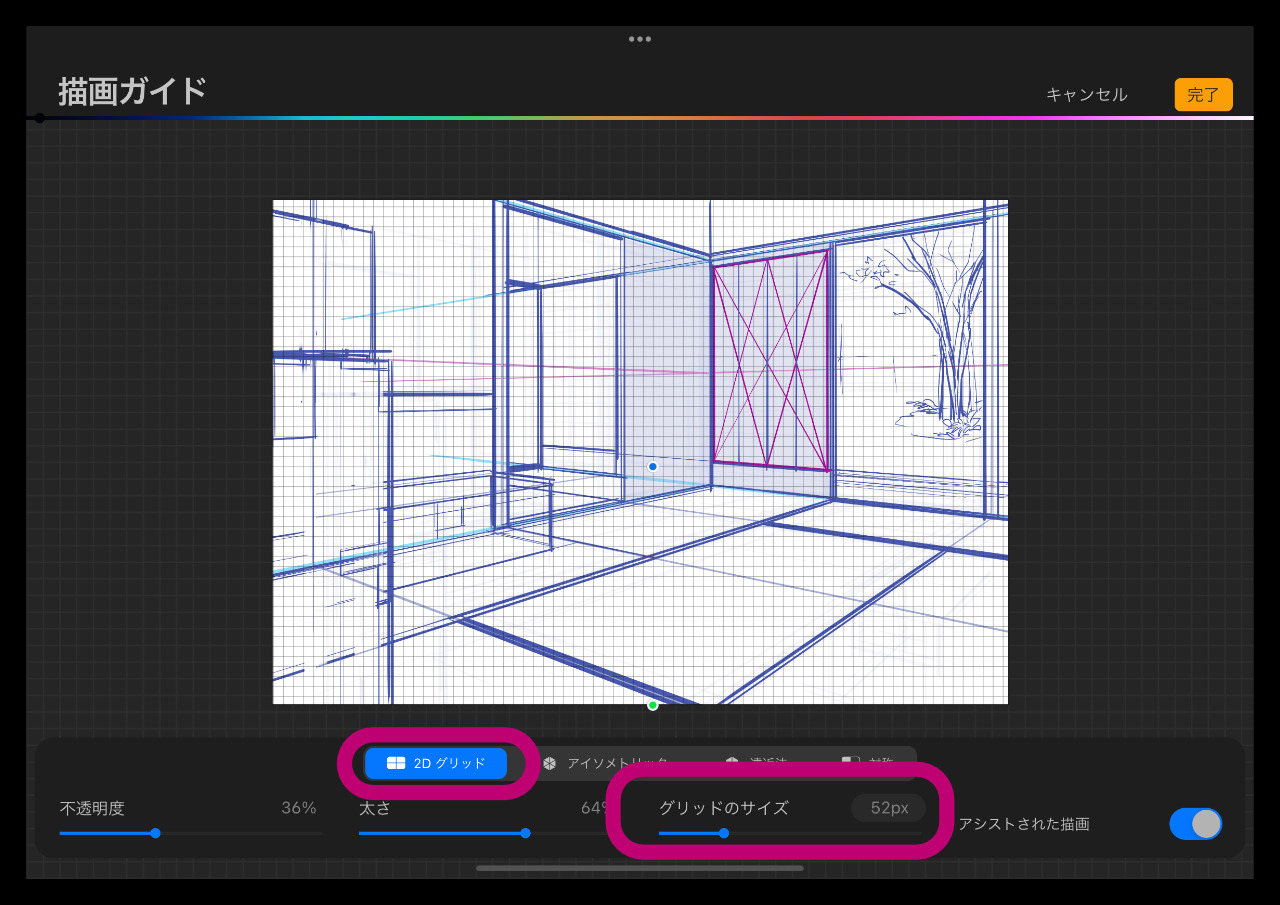Click the rainbow hue color bar
The width and height of the screenshot is (1280, 905).
pyautogui.click(x=640, y=118)
